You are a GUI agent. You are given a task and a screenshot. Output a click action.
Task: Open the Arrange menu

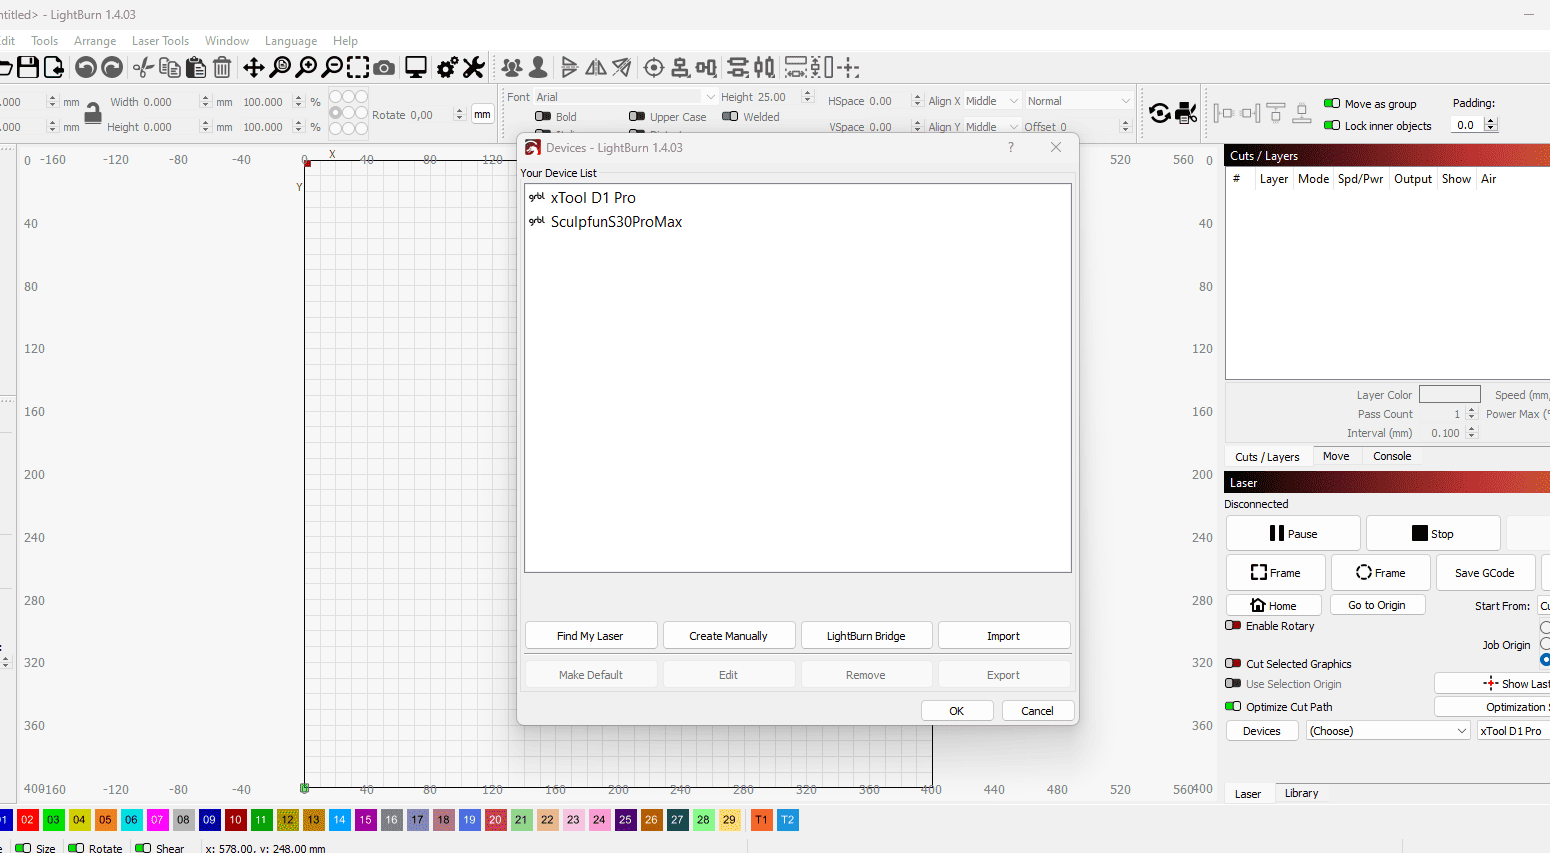click(x=95, y=41)
